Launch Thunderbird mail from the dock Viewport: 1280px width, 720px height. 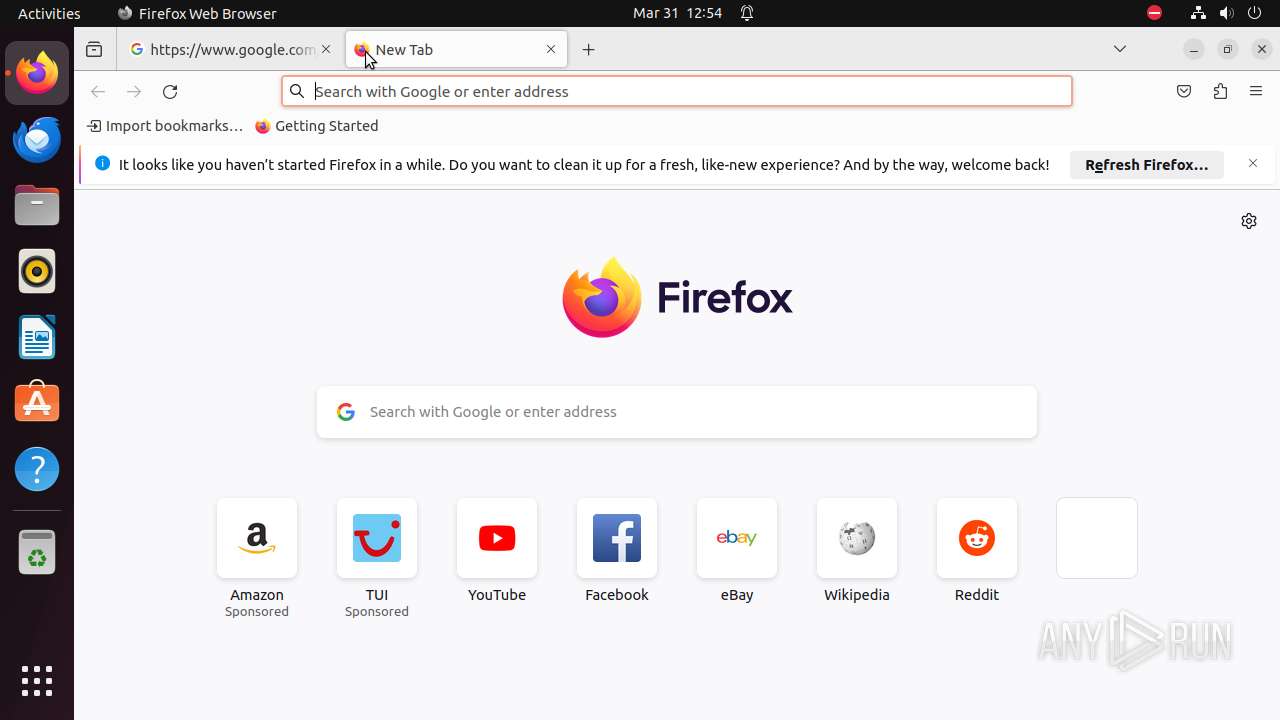(x=37, y=139)
